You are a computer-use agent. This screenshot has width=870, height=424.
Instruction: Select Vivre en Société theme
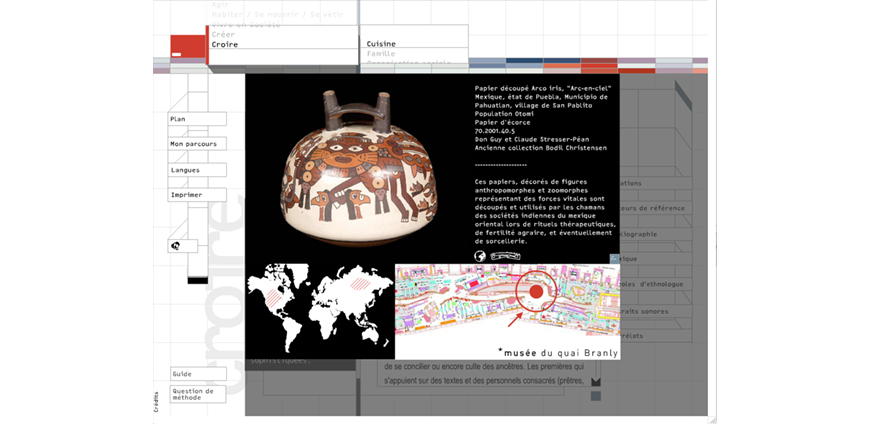click(x=246, y=24)
